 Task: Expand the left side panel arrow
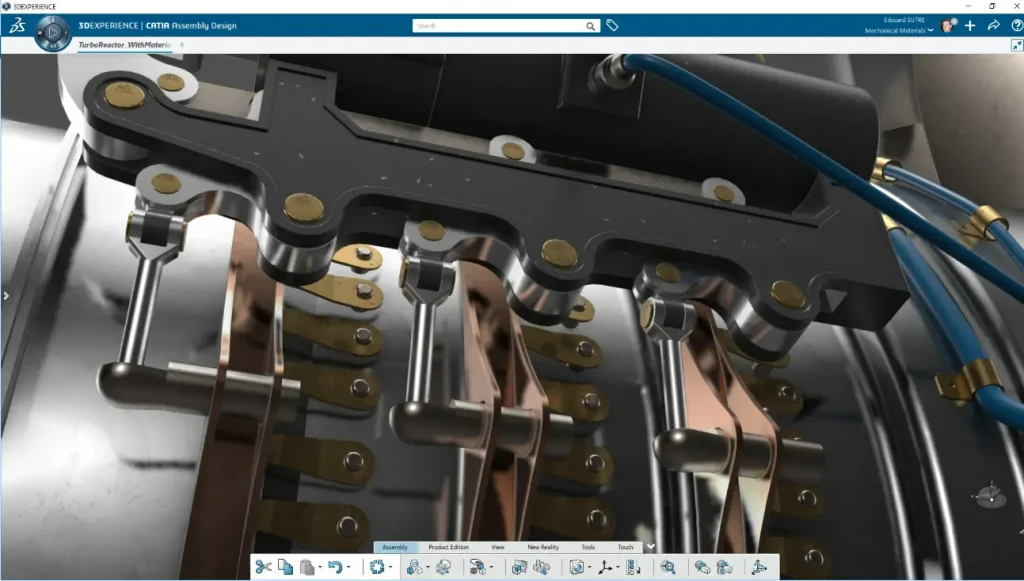coord(6,296)
